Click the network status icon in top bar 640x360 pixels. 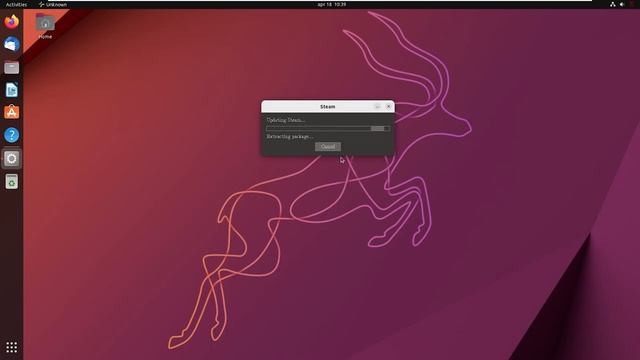tap(613, 4)
